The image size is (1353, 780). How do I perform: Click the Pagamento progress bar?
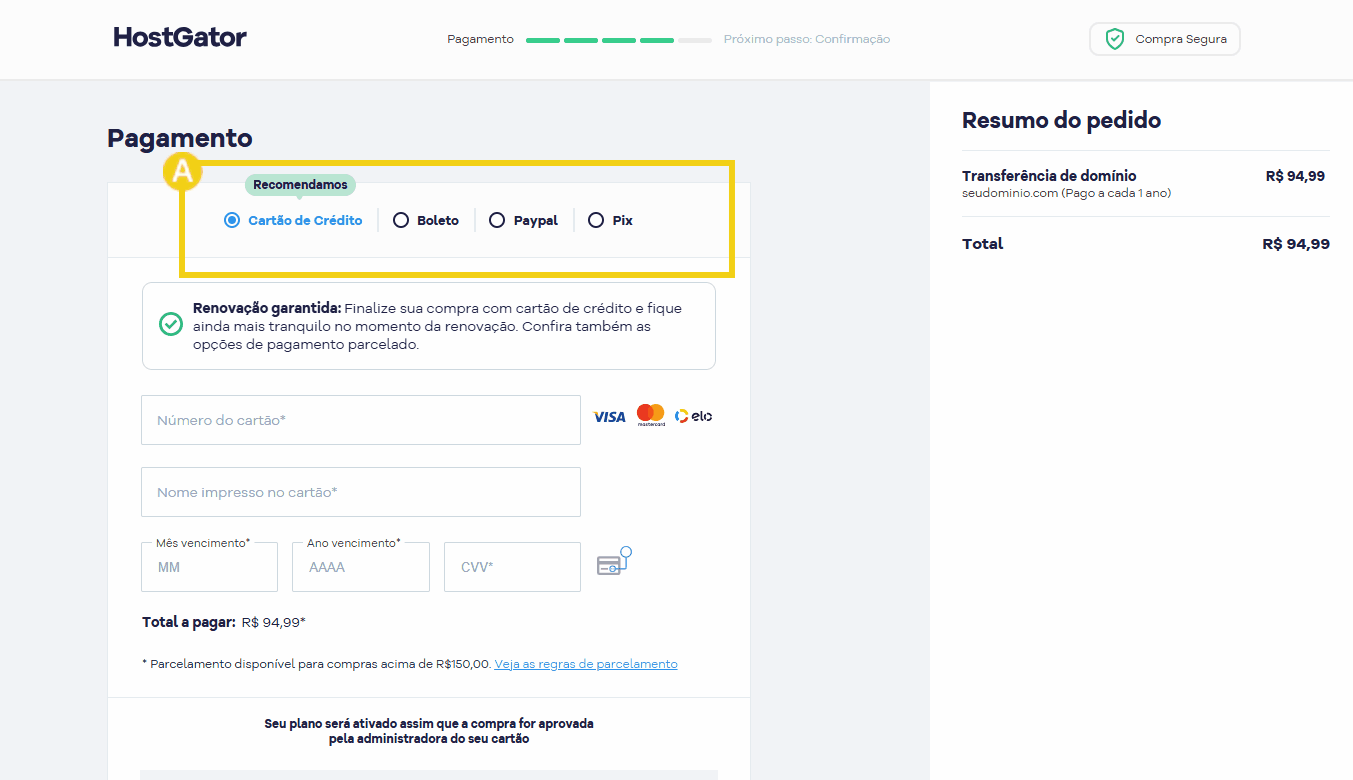pyautogui.click(x=619, y=40)
